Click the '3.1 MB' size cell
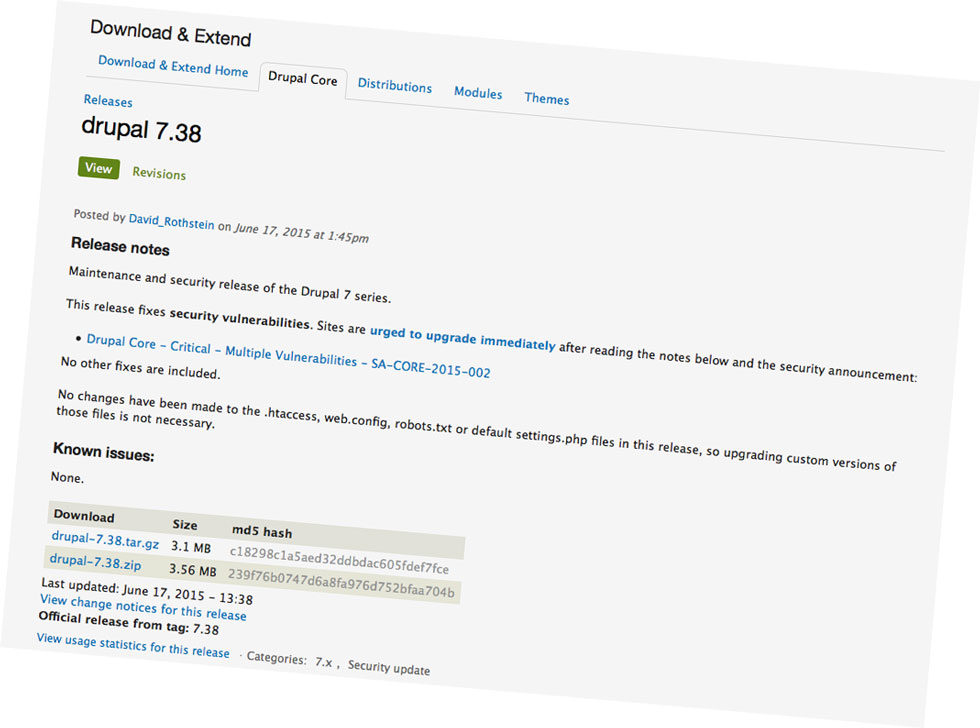 tap(191, 547)
